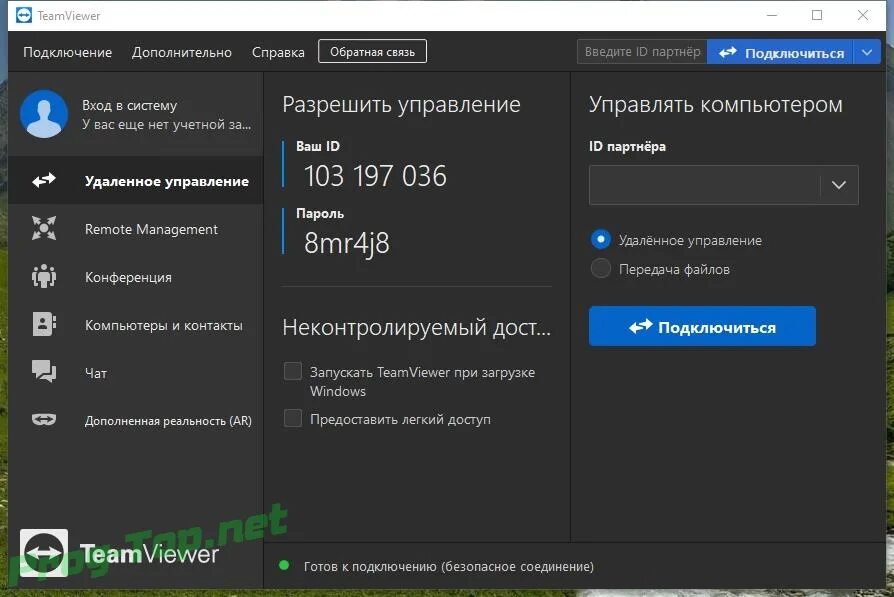Viewport: 894px width, 597px height.
Task: Click the Чат speech bubbles icon
Action: tap(44, 371)
